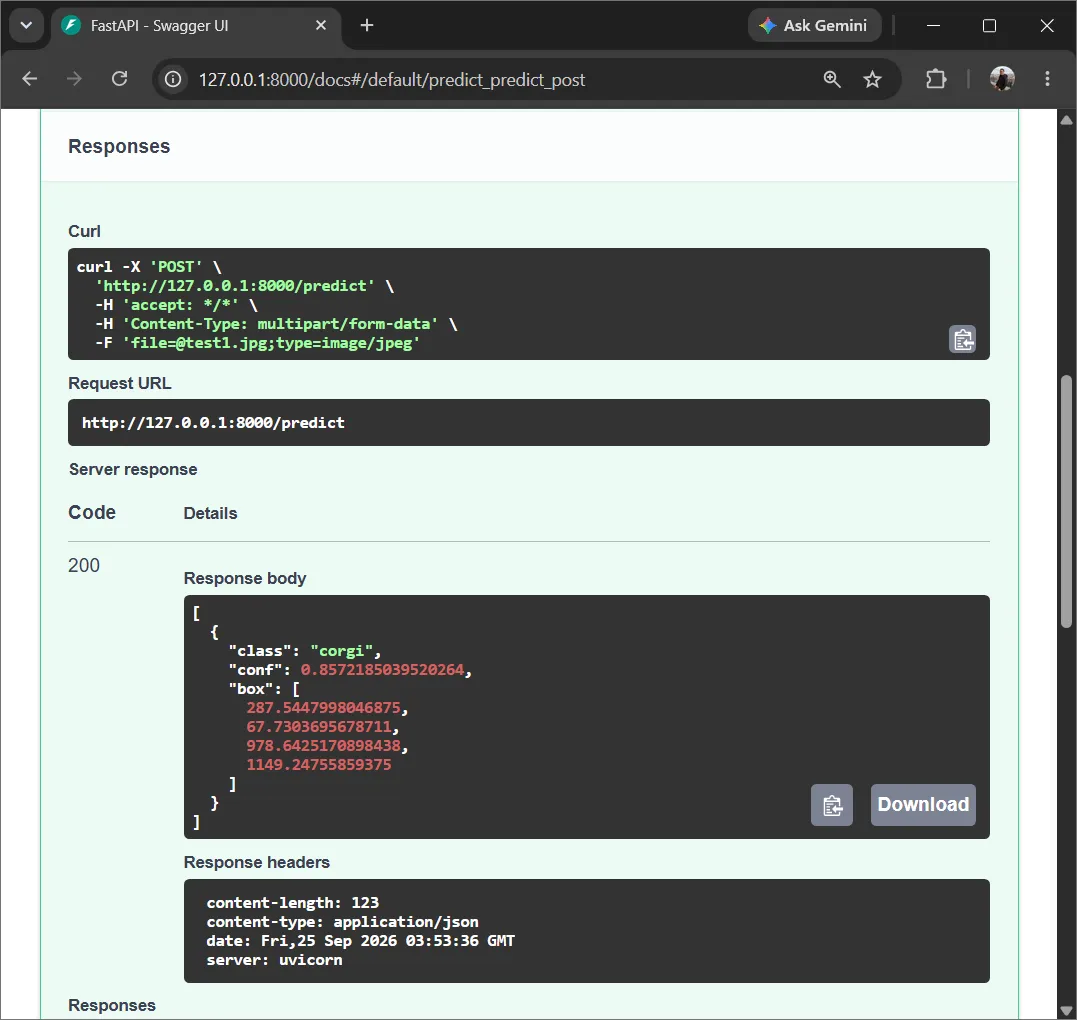Click the "corgi" class value

341,650
